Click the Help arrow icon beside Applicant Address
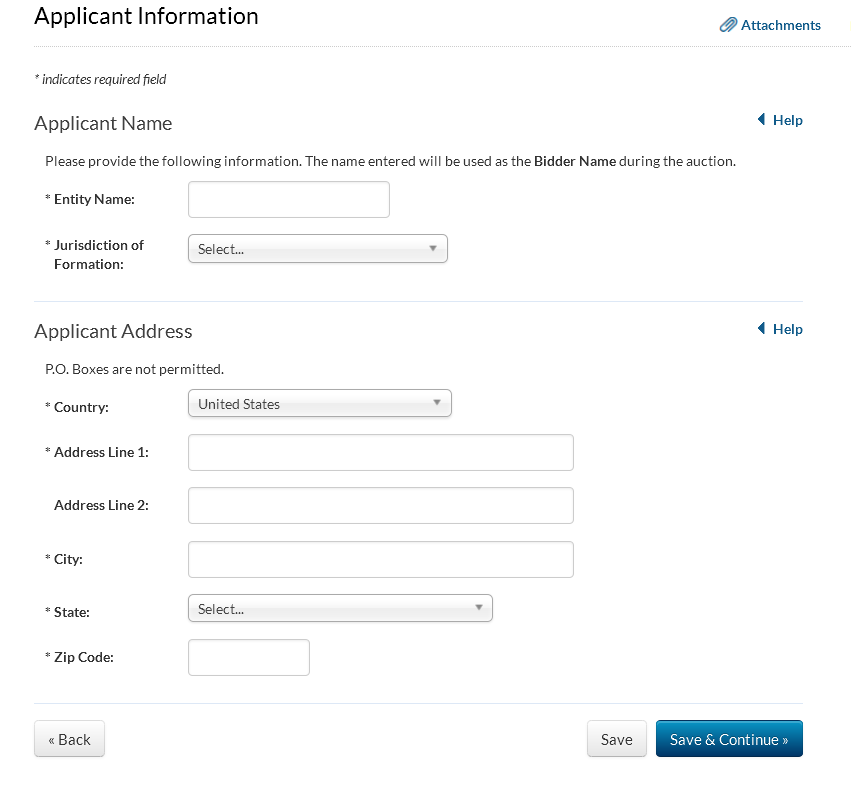Viewport: 851px width, 787px height. point(762,329)
